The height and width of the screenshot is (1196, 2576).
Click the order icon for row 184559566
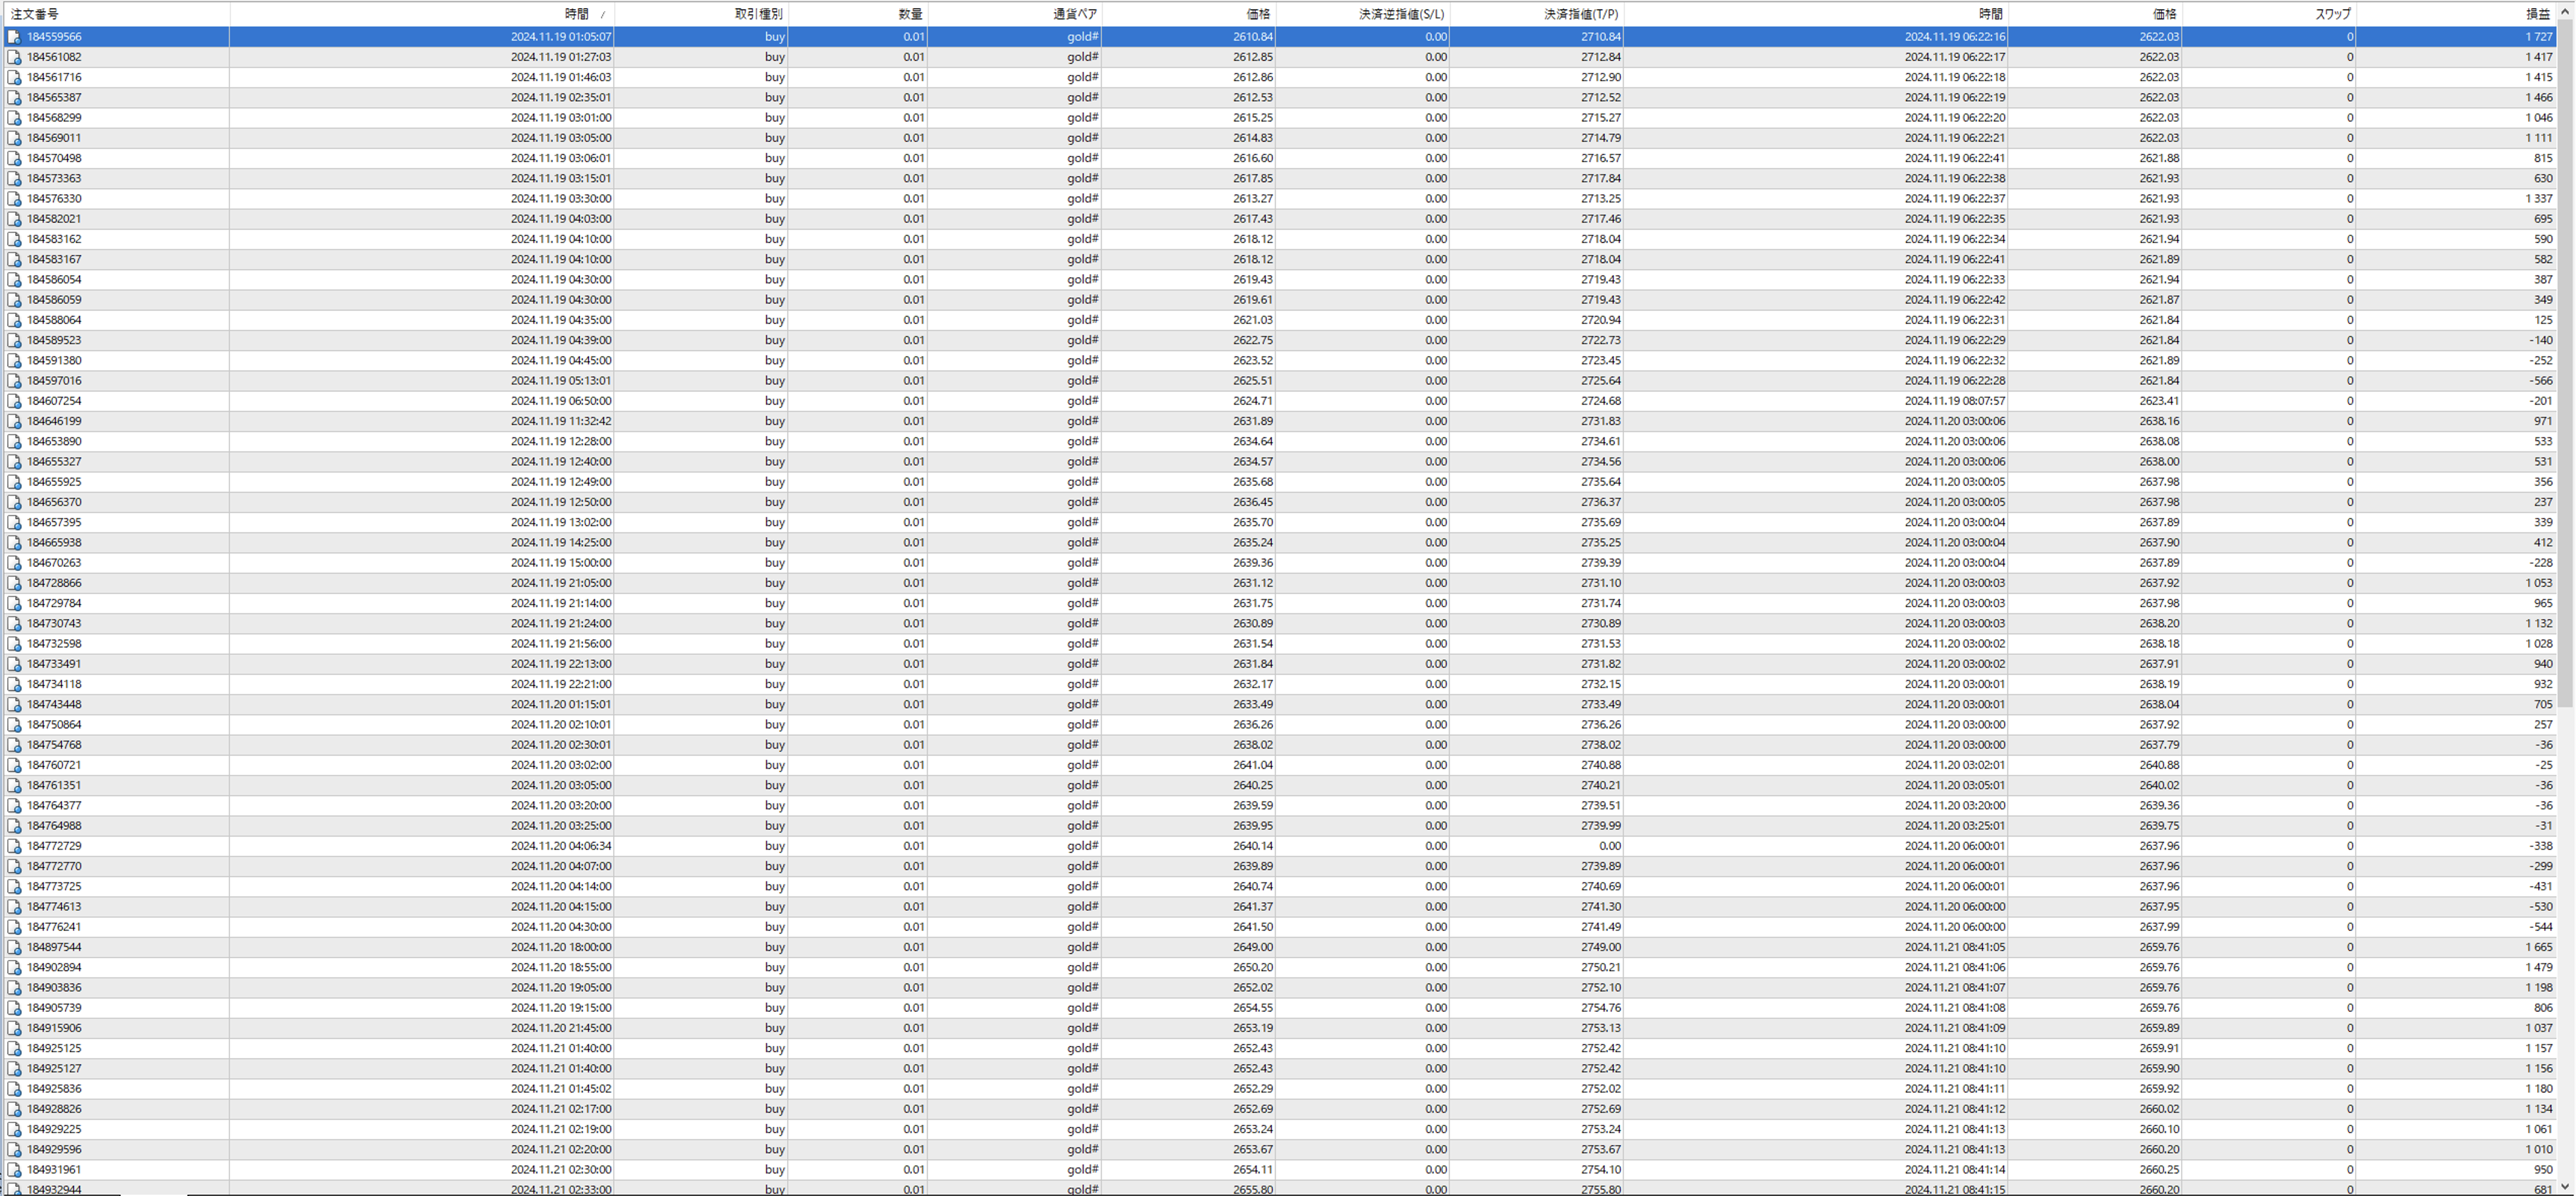[x=14, y=37]
